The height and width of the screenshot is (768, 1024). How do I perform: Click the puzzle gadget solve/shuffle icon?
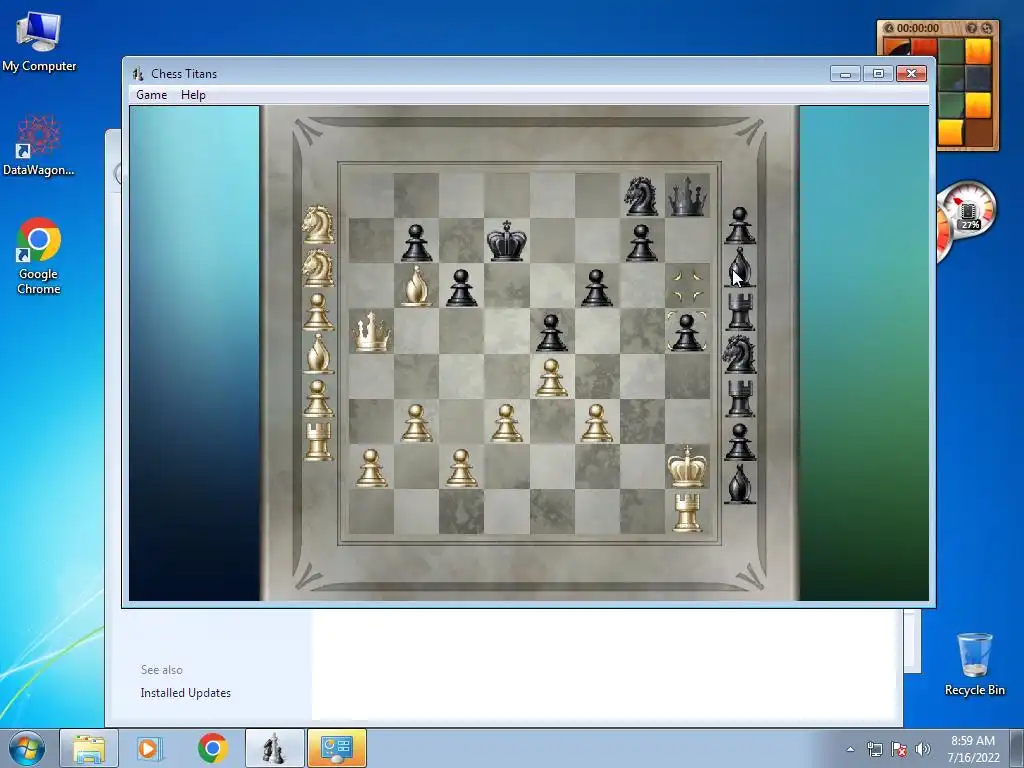987,28
